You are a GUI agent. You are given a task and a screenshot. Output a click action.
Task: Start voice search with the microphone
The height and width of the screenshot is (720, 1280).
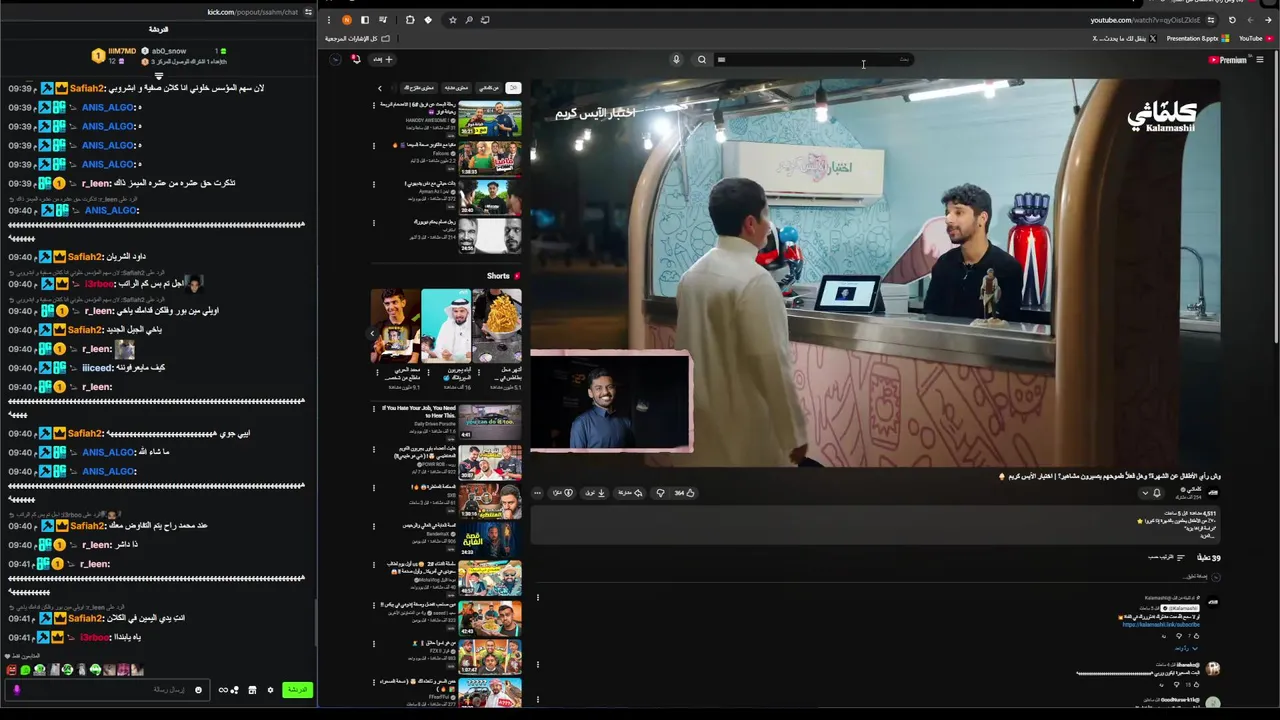[x=676, y=59]
